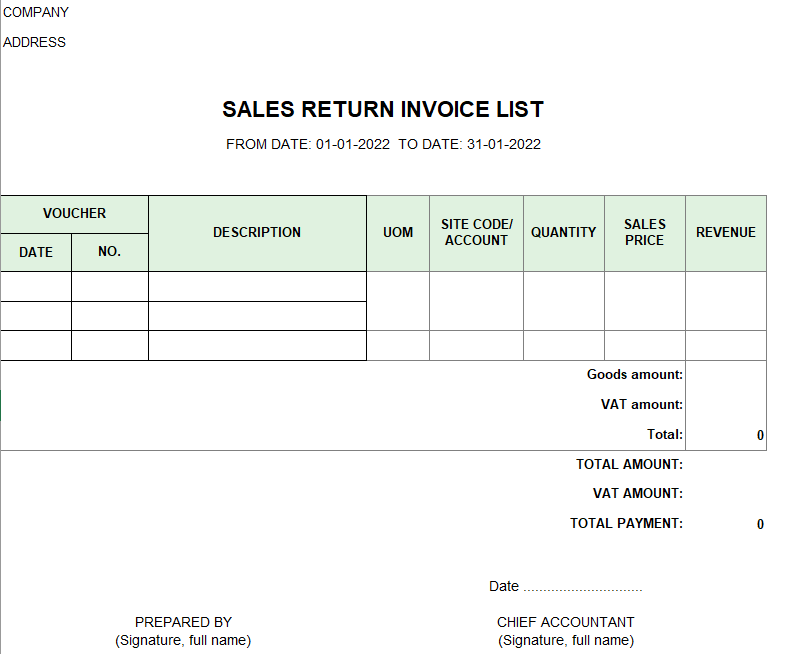Viewport: 792px width, 654px height.
Task: Click the SALES PRICE header cell
Action: pyautogui.click(x=645, y=233)
